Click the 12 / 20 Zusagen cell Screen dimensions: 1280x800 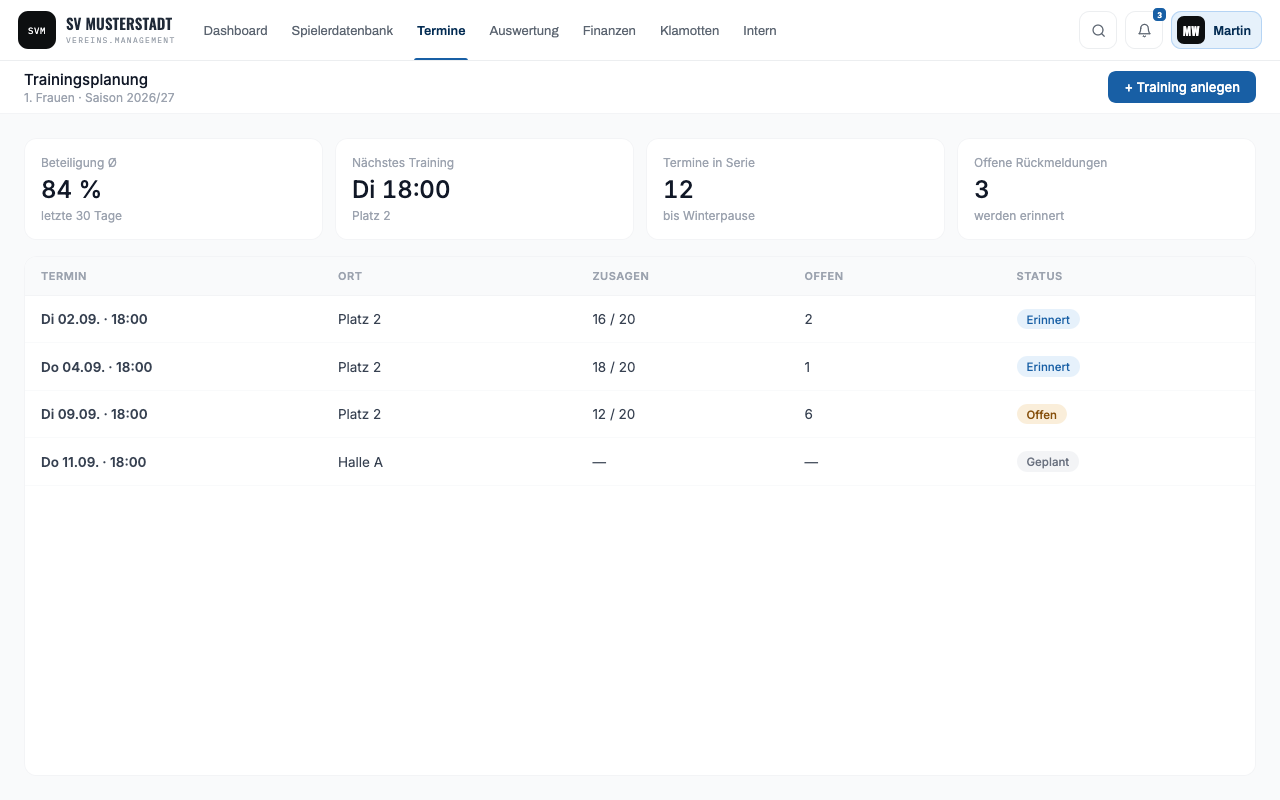[x=613, y=414]
